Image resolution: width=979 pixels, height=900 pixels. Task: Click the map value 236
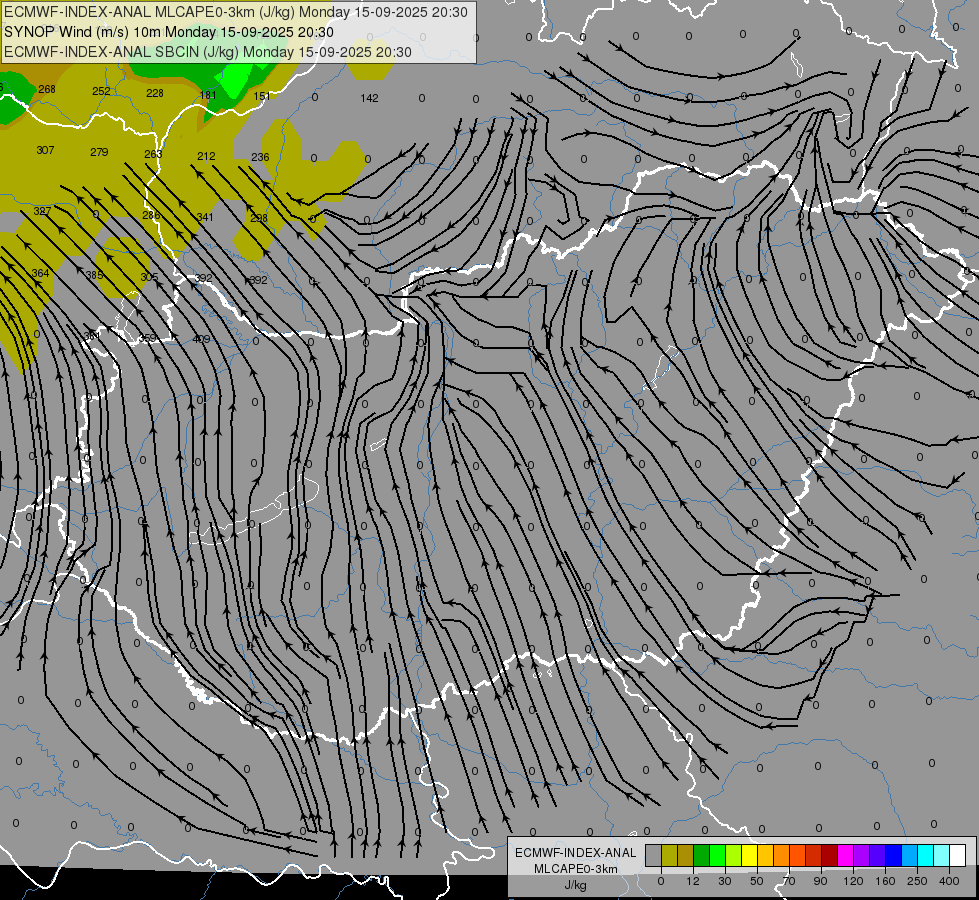click(260, 157)
